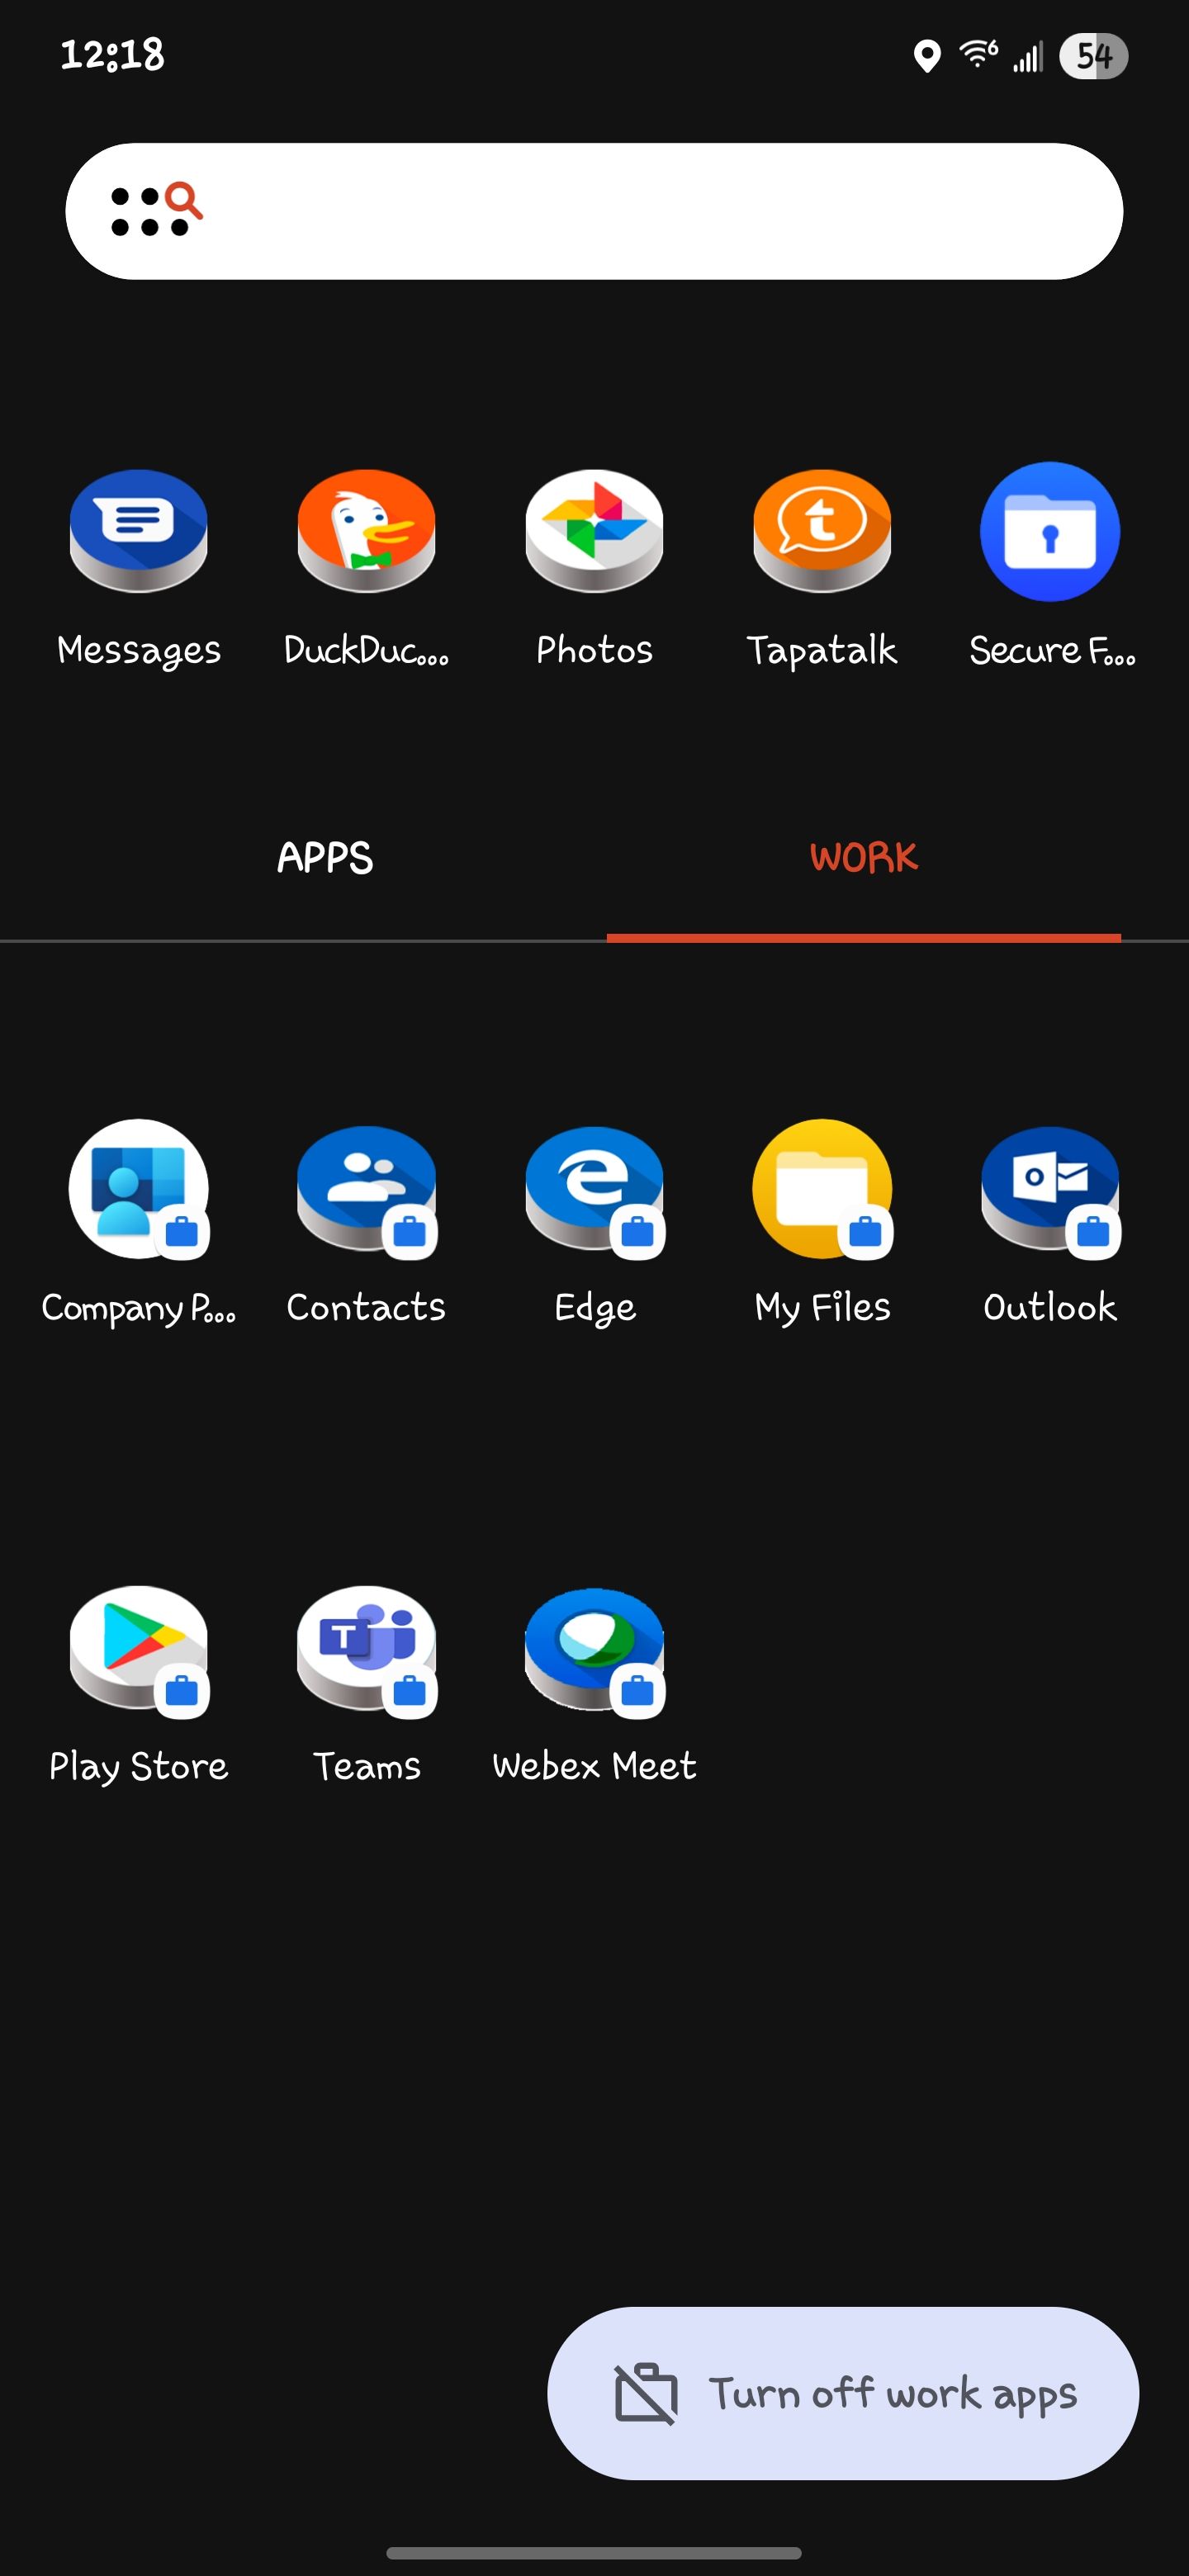This screenshot has width=1189, height=2576.
Task: Switch to the APPS tab
Action: tap(325, 858)
